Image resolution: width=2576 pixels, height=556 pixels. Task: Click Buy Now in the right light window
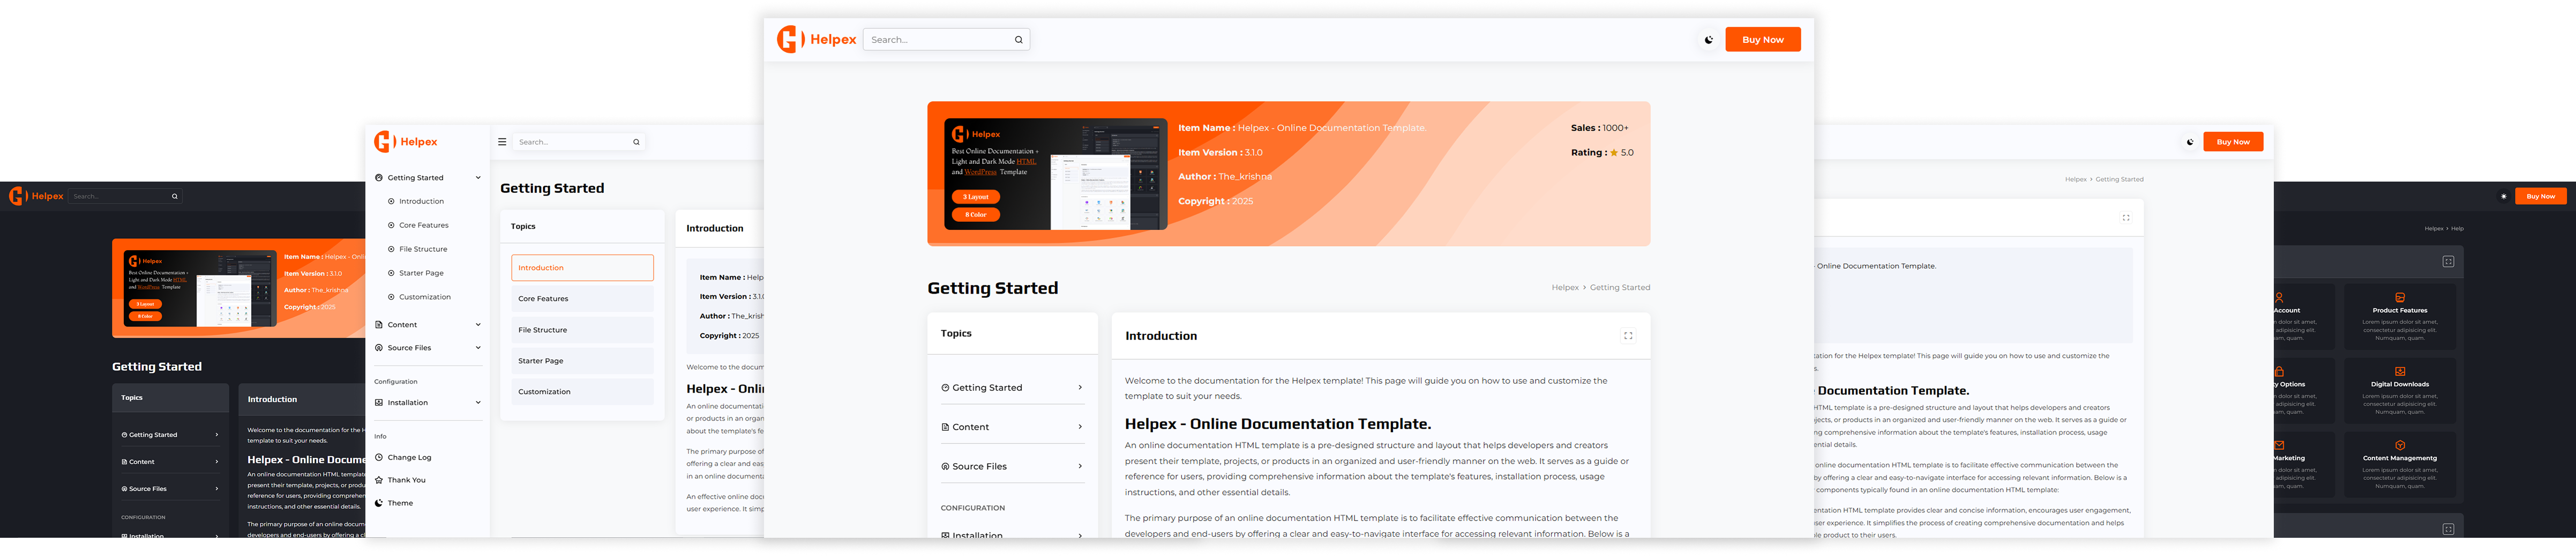[2233, 142]
